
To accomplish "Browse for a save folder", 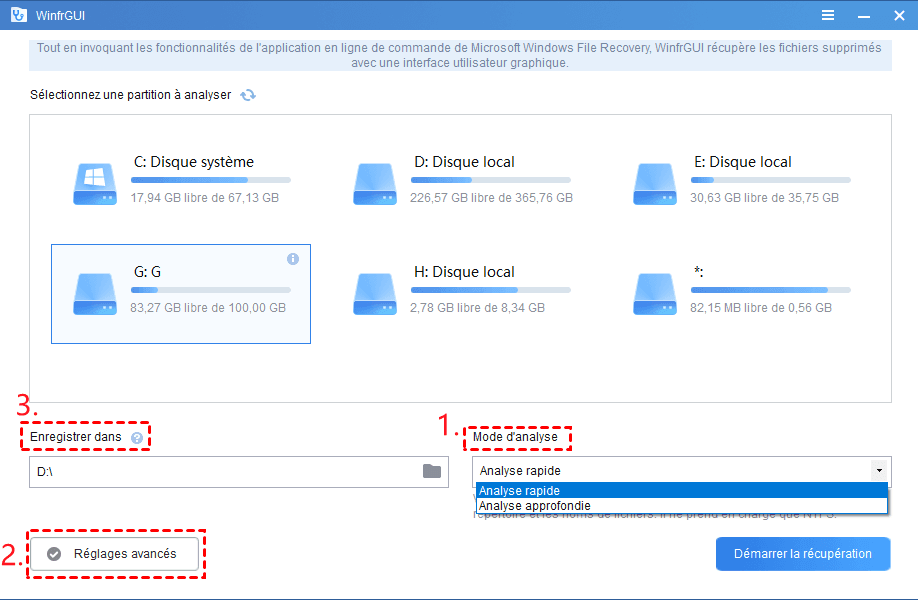I will [432, 471].
